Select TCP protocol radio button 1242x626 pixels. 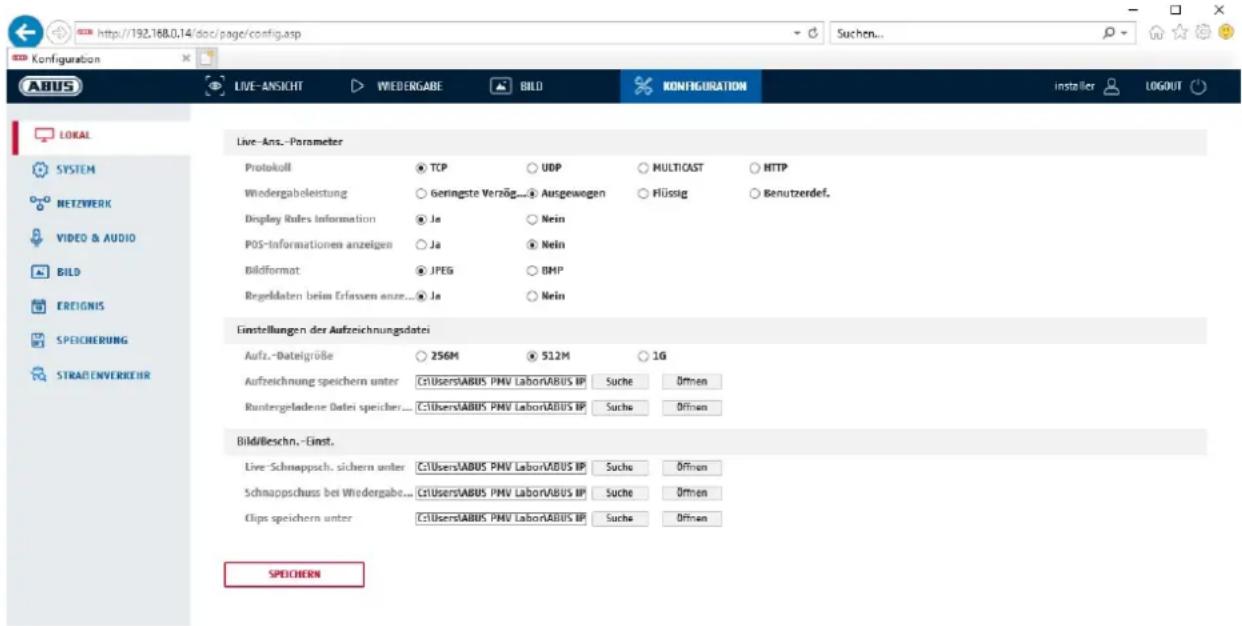[x=421, y=169]
